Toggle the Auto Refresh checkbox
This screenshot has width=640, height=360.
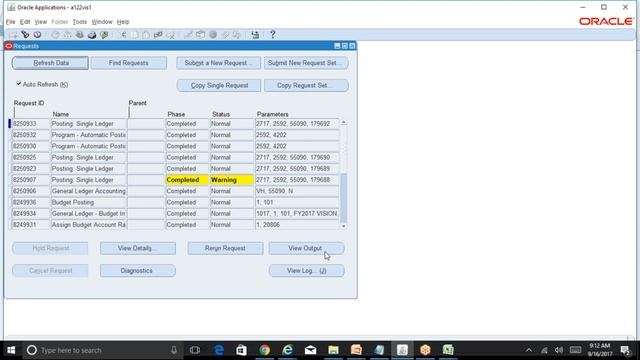pos(18,84)
